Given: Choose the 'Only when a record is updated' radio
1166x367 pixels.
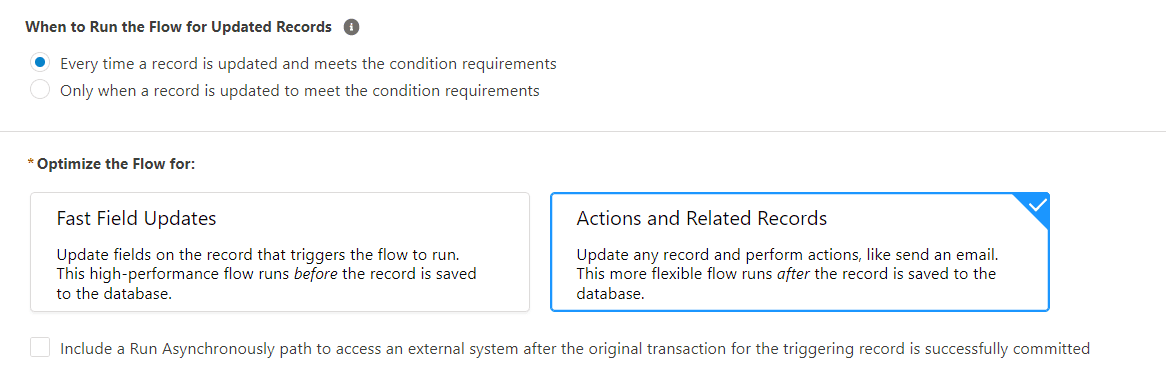Looking at the screenshot, I should coord(40,91).
